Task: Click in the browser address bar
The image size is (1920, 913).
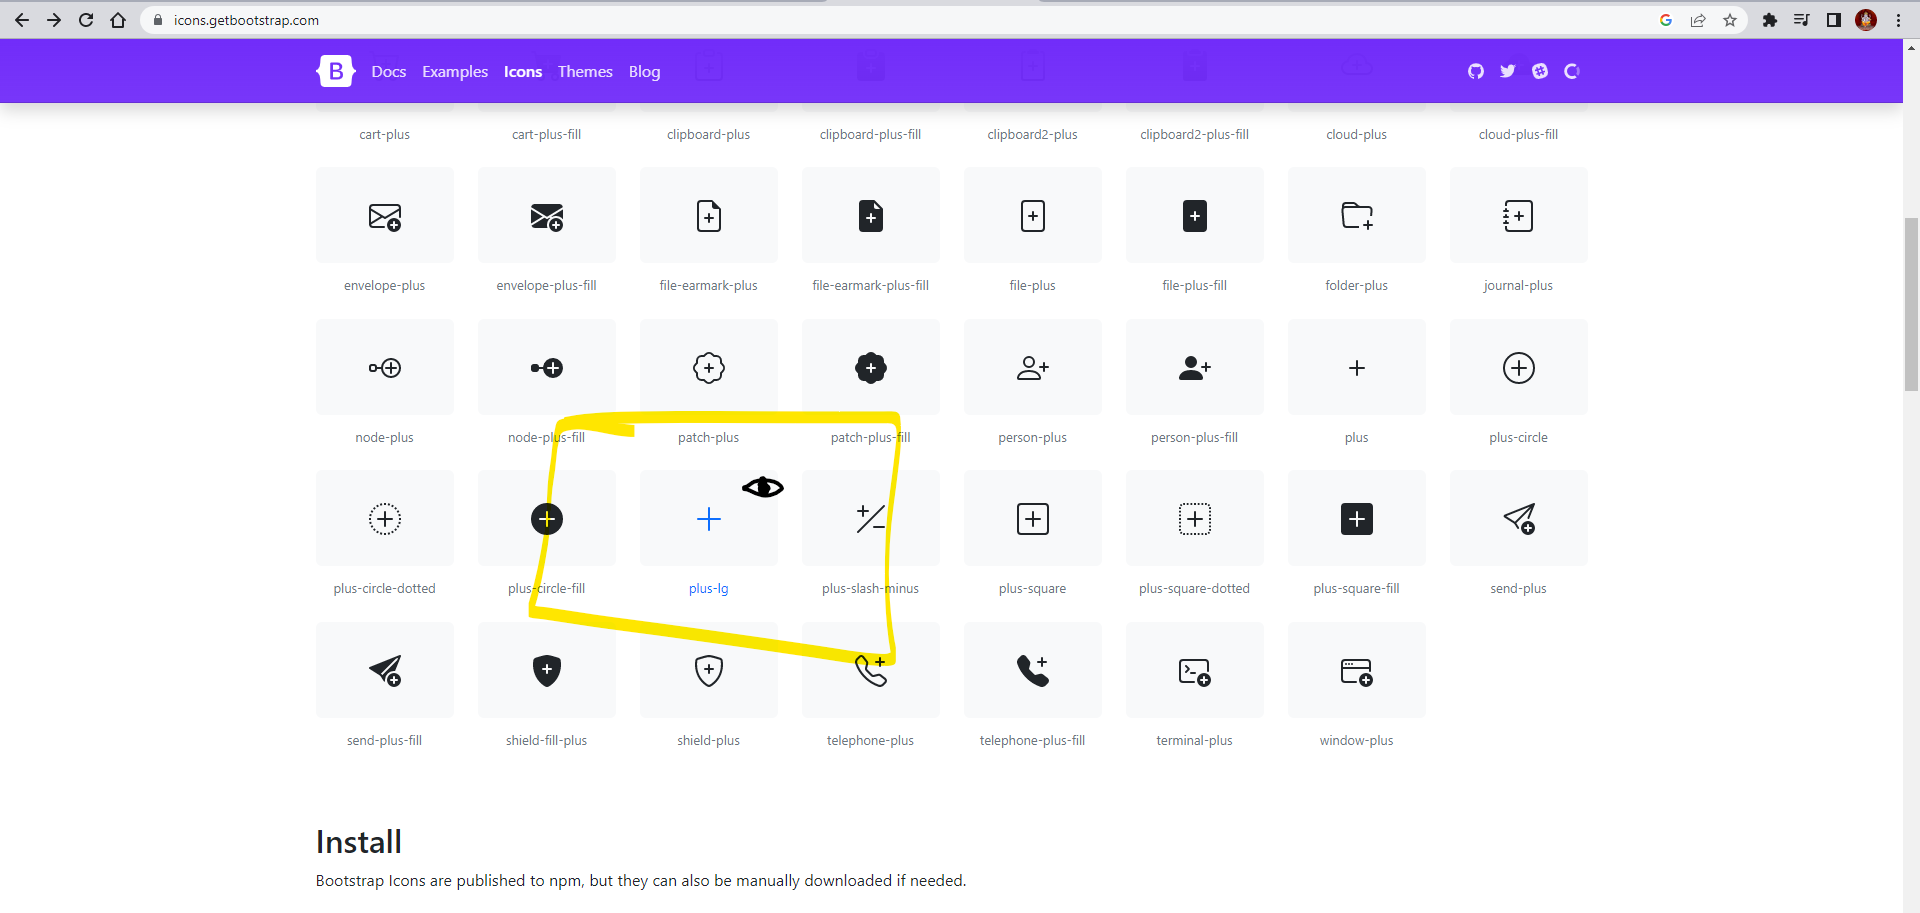Action: [x=400, y=20]
